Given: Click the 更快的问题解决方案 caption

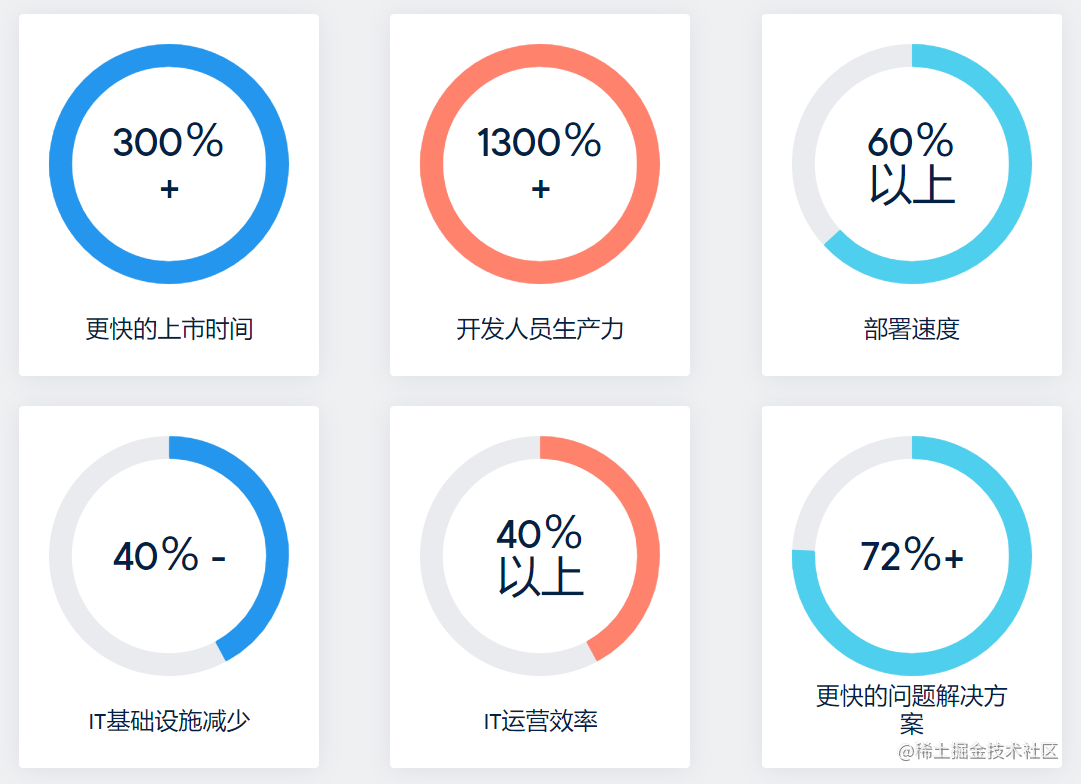Looking at the screenshot, I should [911, 709].
